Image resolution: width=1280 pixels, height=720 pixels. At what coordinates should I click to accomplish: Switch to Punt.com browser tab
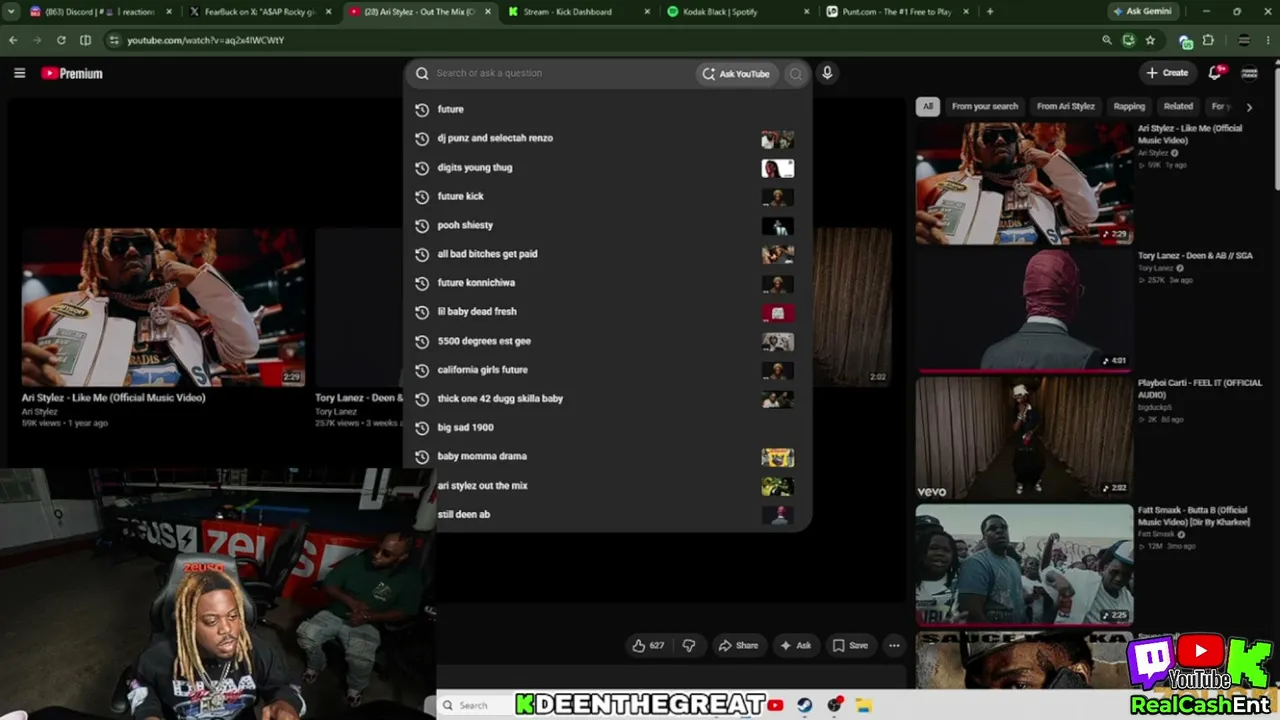898,12
